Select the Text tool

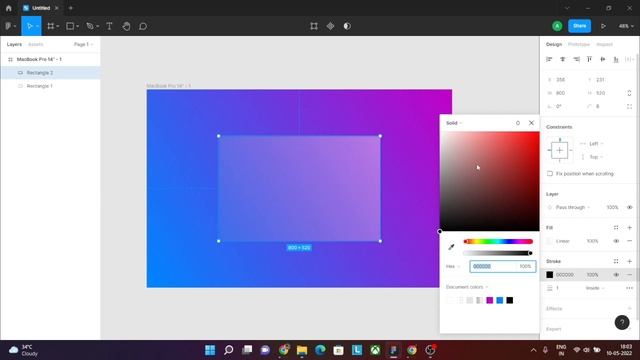[109, 26]
